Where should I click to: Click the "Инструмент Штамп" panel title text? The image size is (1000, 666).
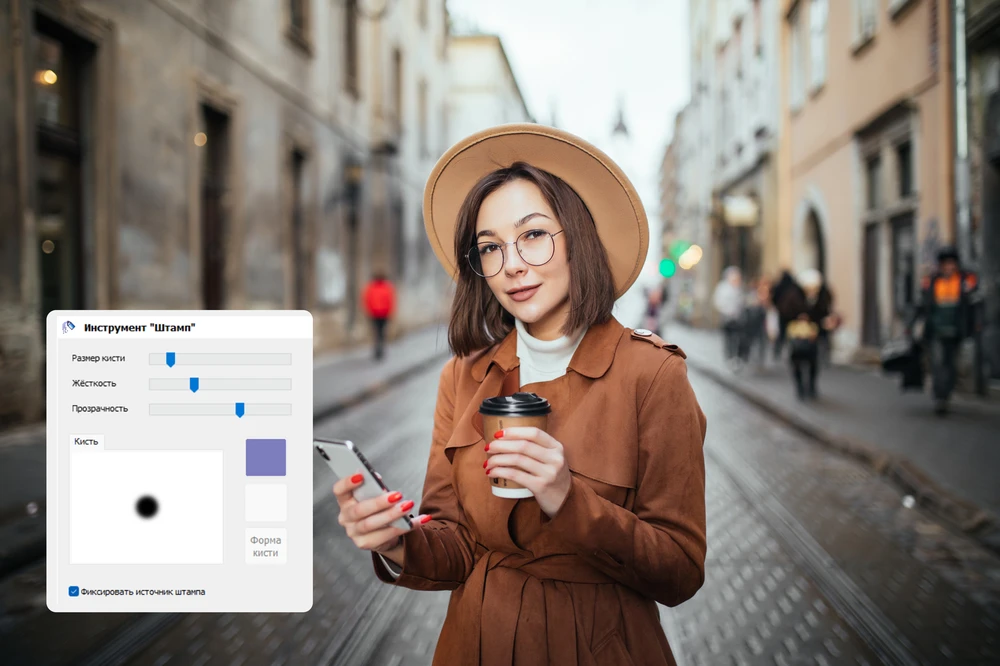[139, 327]
